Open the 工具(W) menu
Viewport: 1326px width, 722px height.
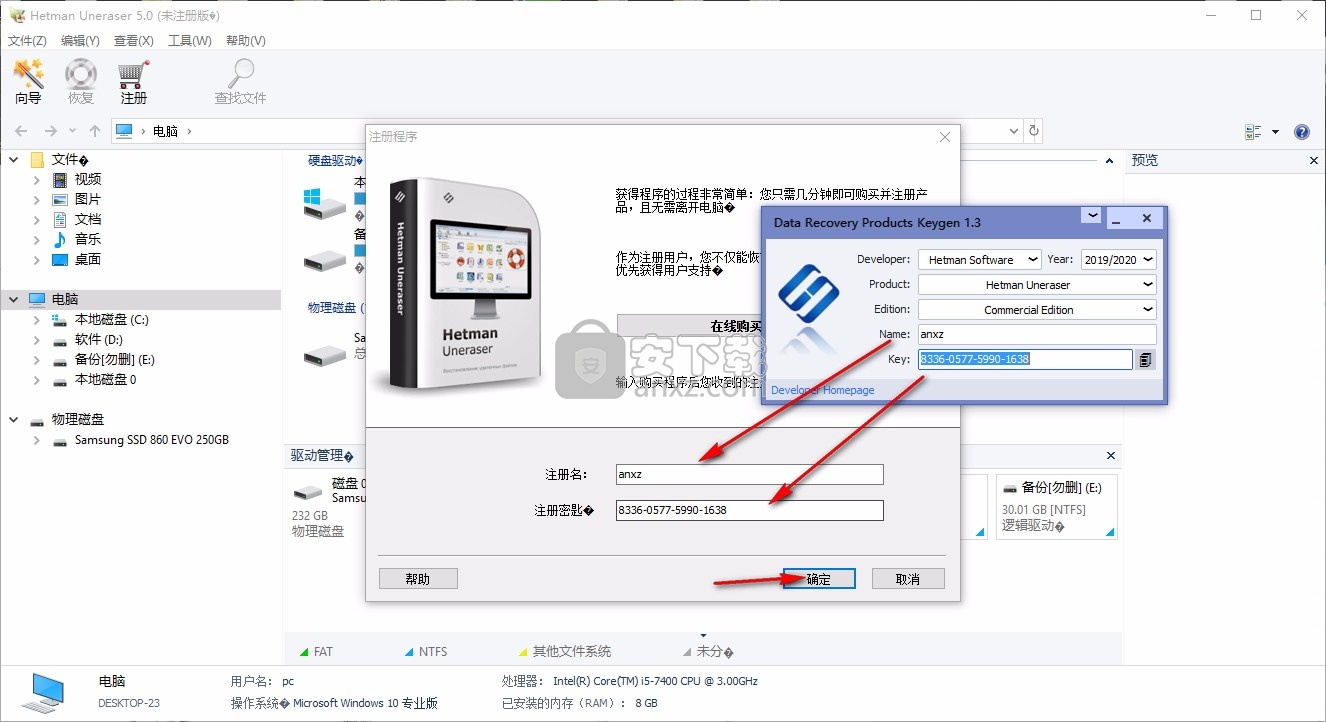click(190, 40)
